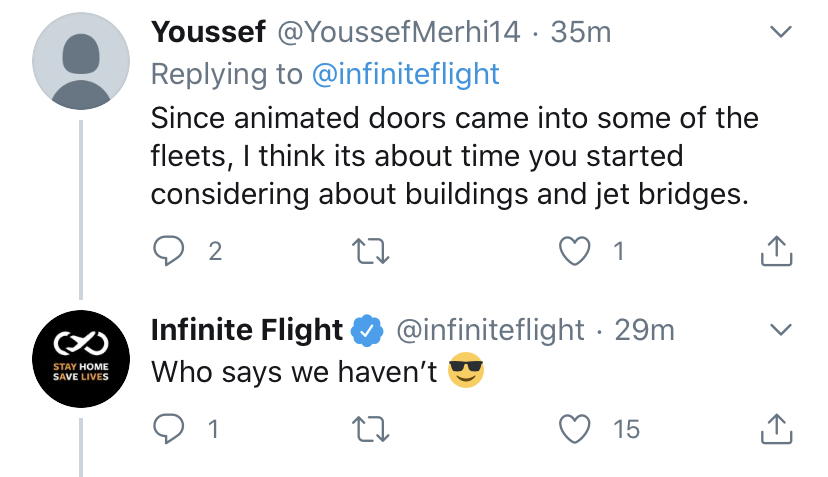Open options chevron on Youssef's tweet
Viewport: 828px width, 477px height.
click(x=777, y=33)
